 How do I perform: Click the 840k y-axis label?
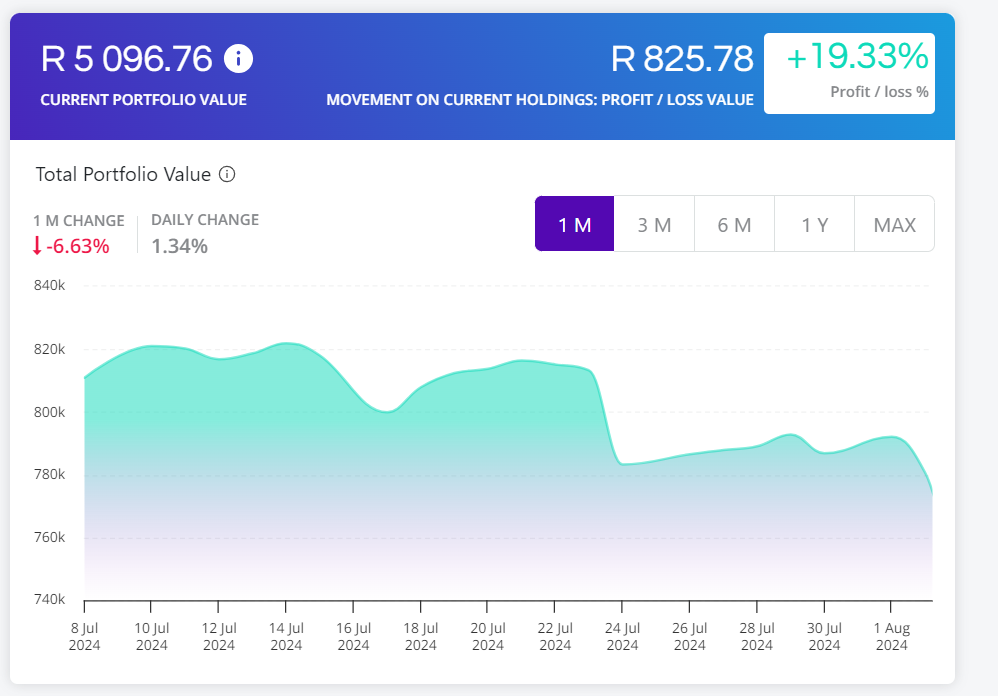pyautogui.click(x=49, y=286)
